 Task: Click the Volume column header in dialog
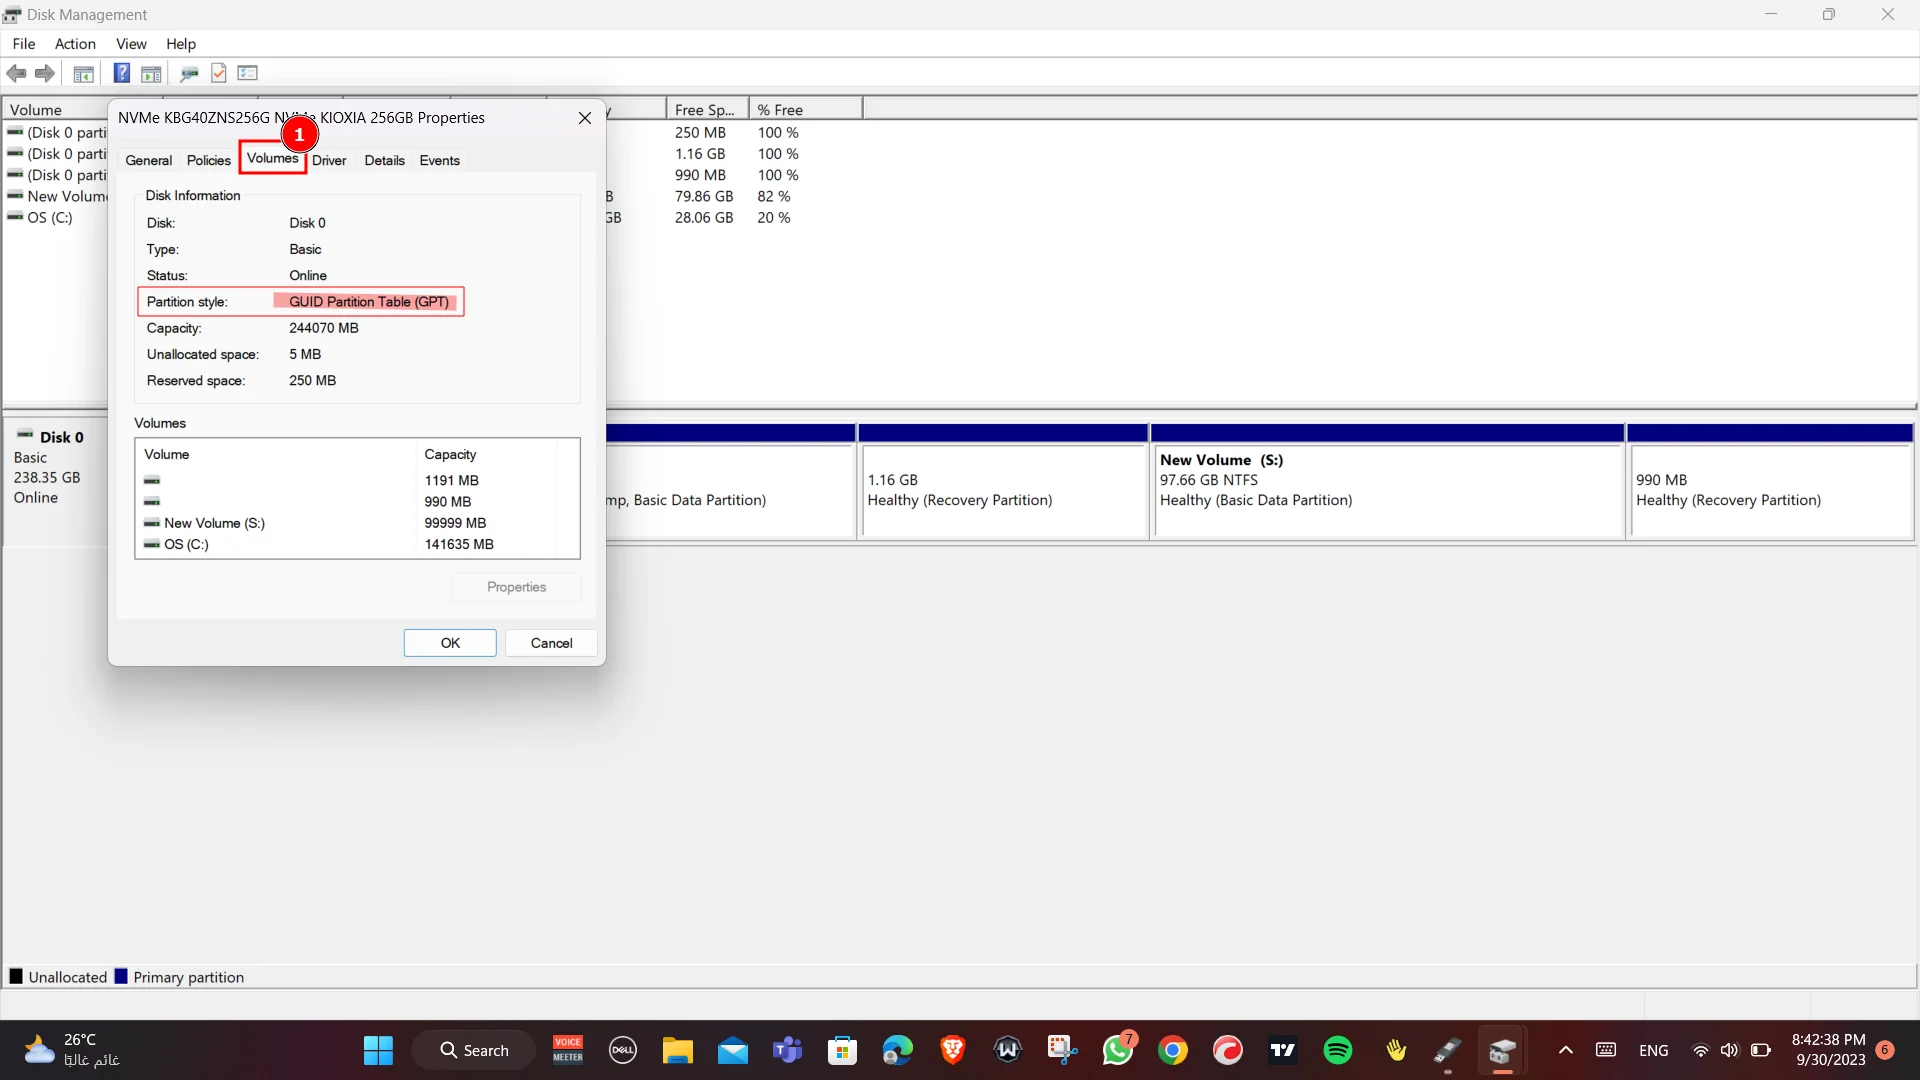276,454
